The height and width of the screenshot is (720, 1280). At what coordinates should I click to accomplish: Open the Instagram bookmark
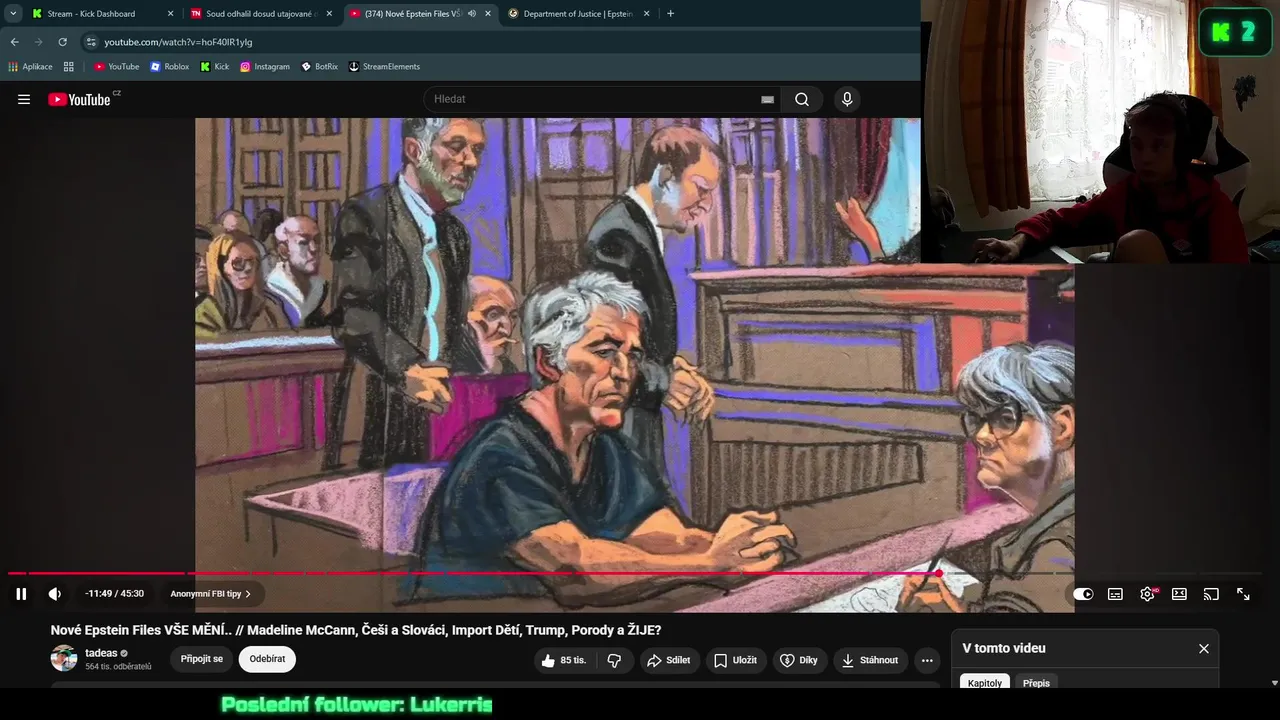pyautogui.click(x=265, y=67)
